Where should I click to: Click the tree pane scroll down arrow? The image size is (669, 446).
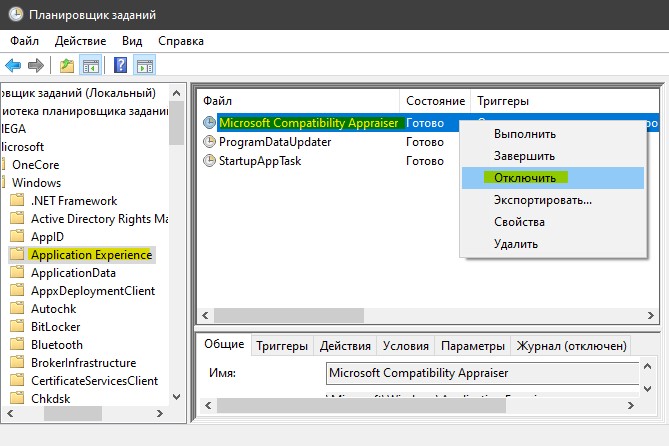pyautogui.click(x=177, y=397)
